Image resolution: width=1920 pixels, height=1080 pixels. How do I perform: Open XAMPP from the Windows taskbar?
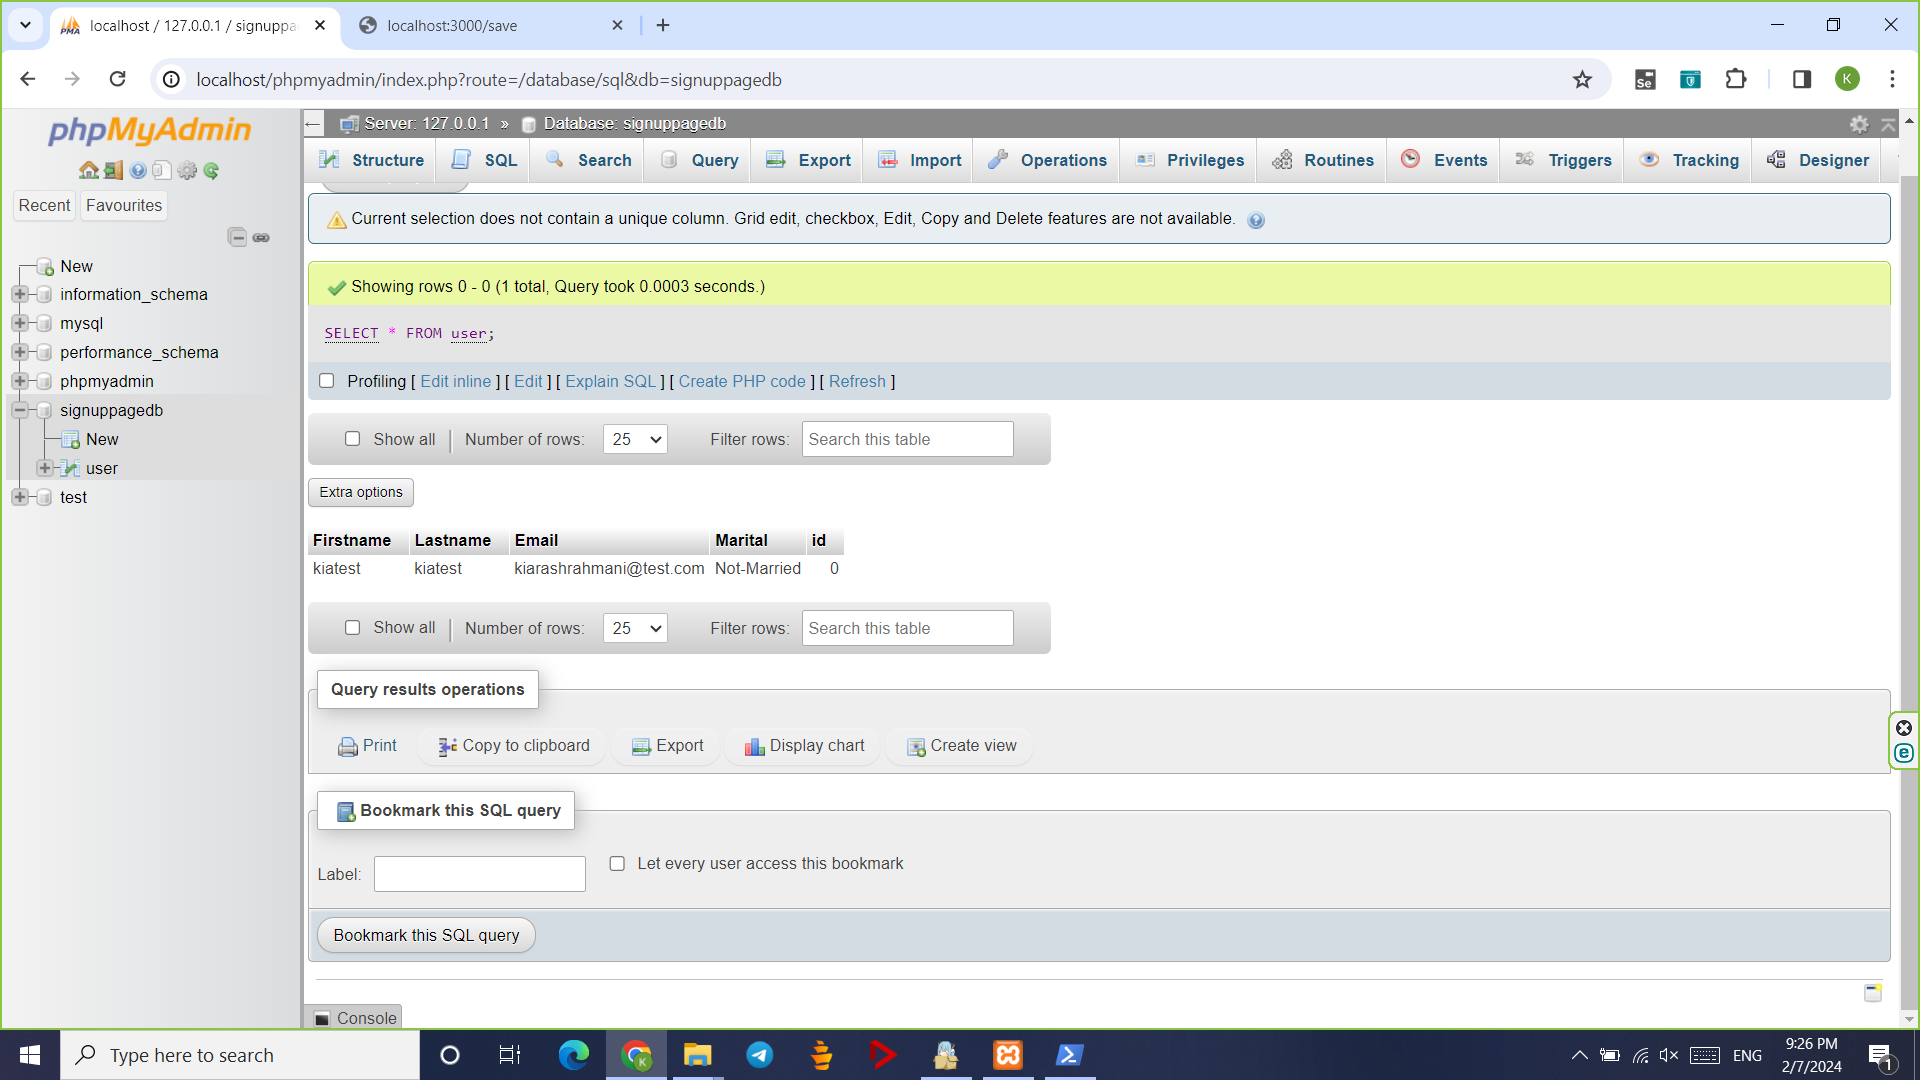[x=1007, y=1055]
